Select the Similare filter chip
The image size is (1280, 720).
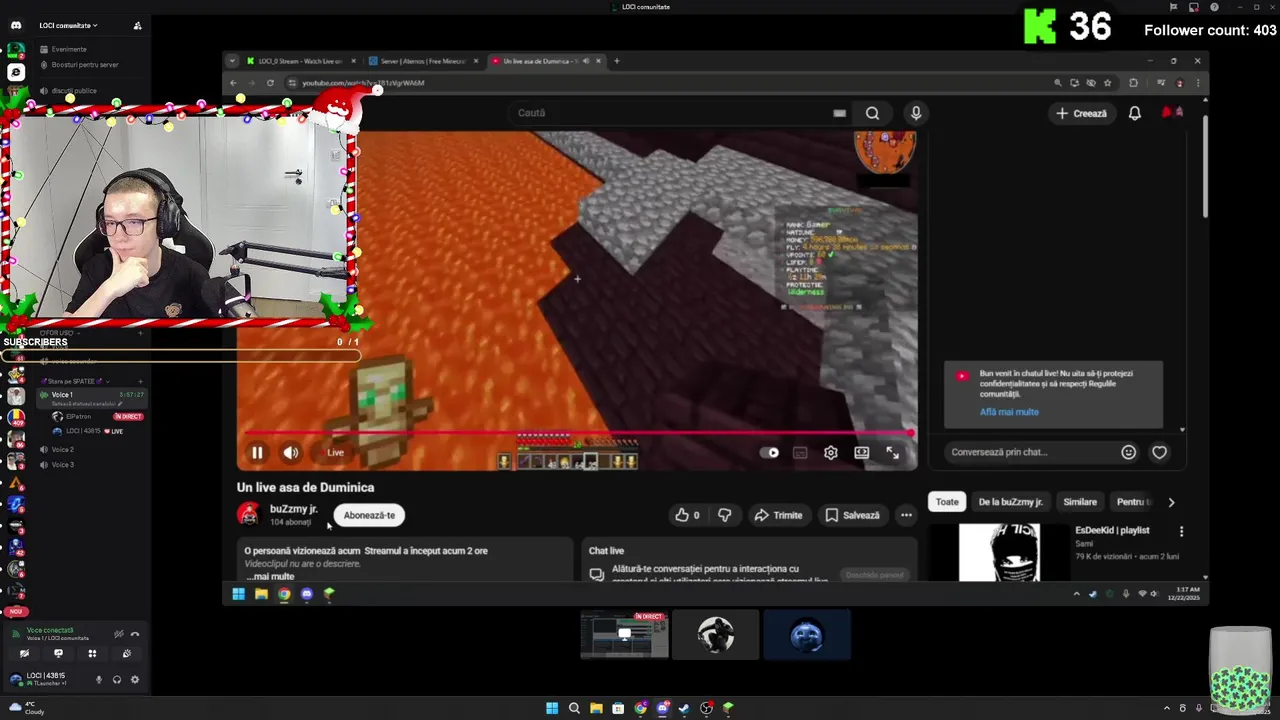[x=1080, y=502]
